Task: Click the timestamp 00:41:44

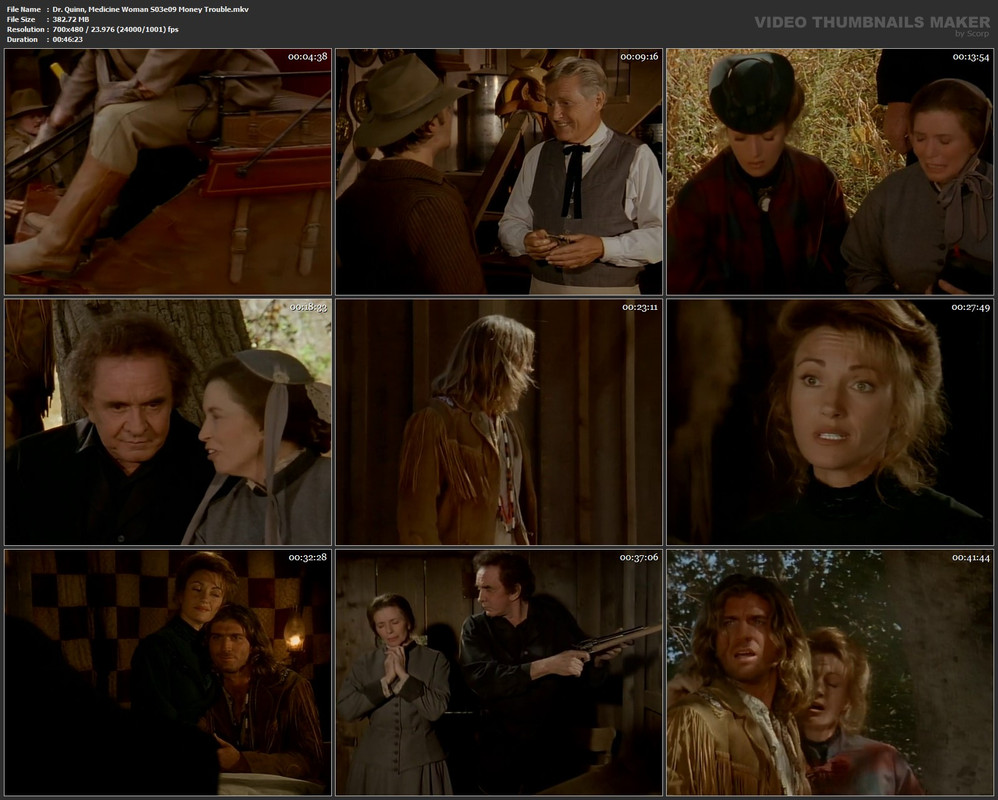Action: (x=971, y=558)
